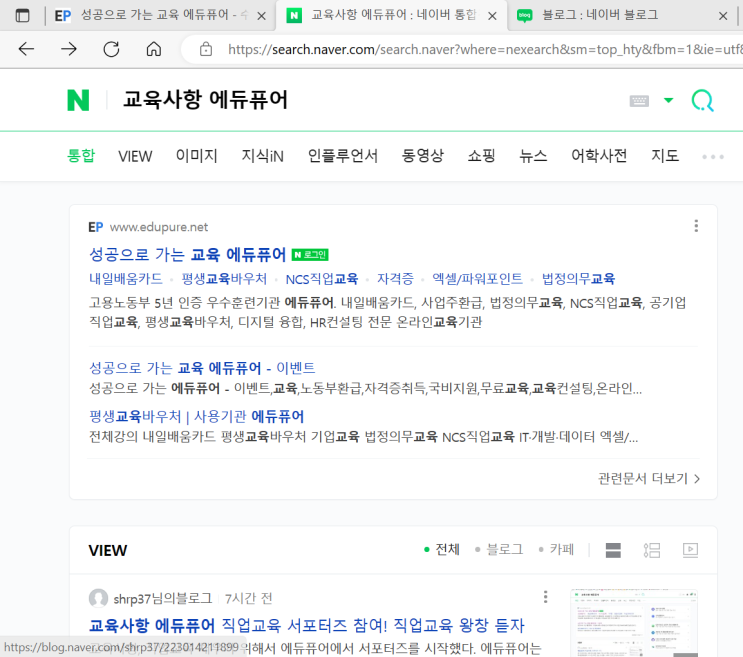Open the 내일배움카드 sublink

(126, 279)
